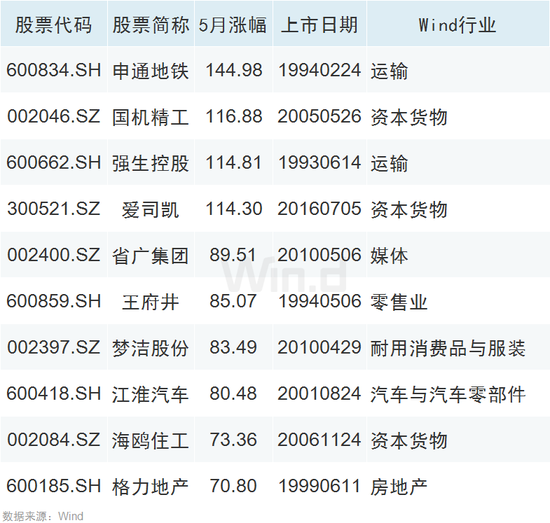Click listing date 20100506
Viewport: 550px width, 523px height.
(x=320, y=255)
